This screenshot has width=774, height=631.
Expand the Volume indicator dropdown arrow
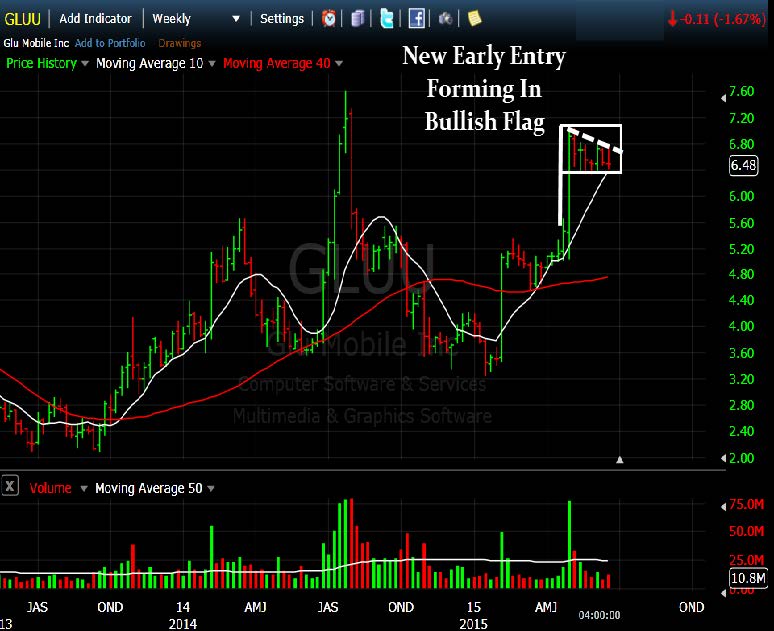[84, 488]
